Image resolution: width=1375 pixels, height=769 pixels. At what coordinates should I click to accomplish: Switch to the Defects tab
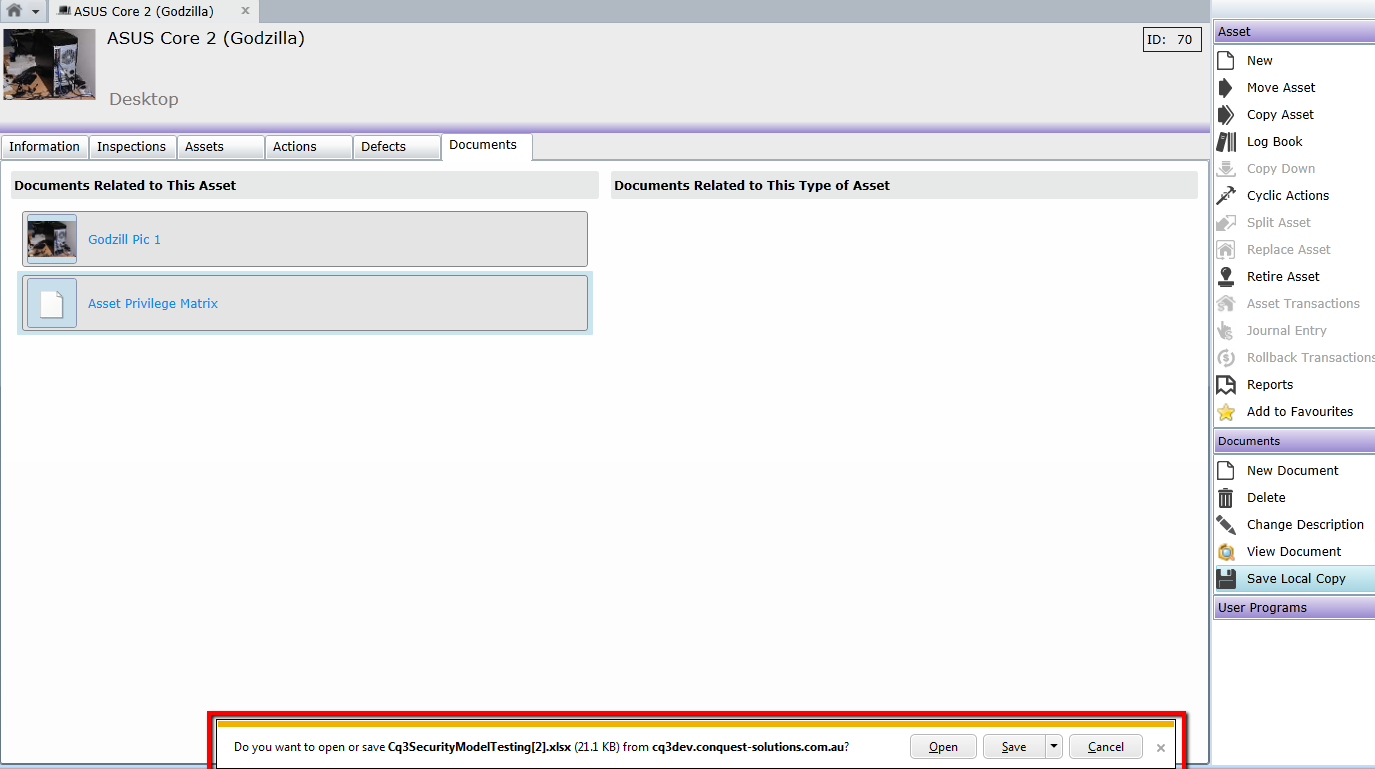397,146
